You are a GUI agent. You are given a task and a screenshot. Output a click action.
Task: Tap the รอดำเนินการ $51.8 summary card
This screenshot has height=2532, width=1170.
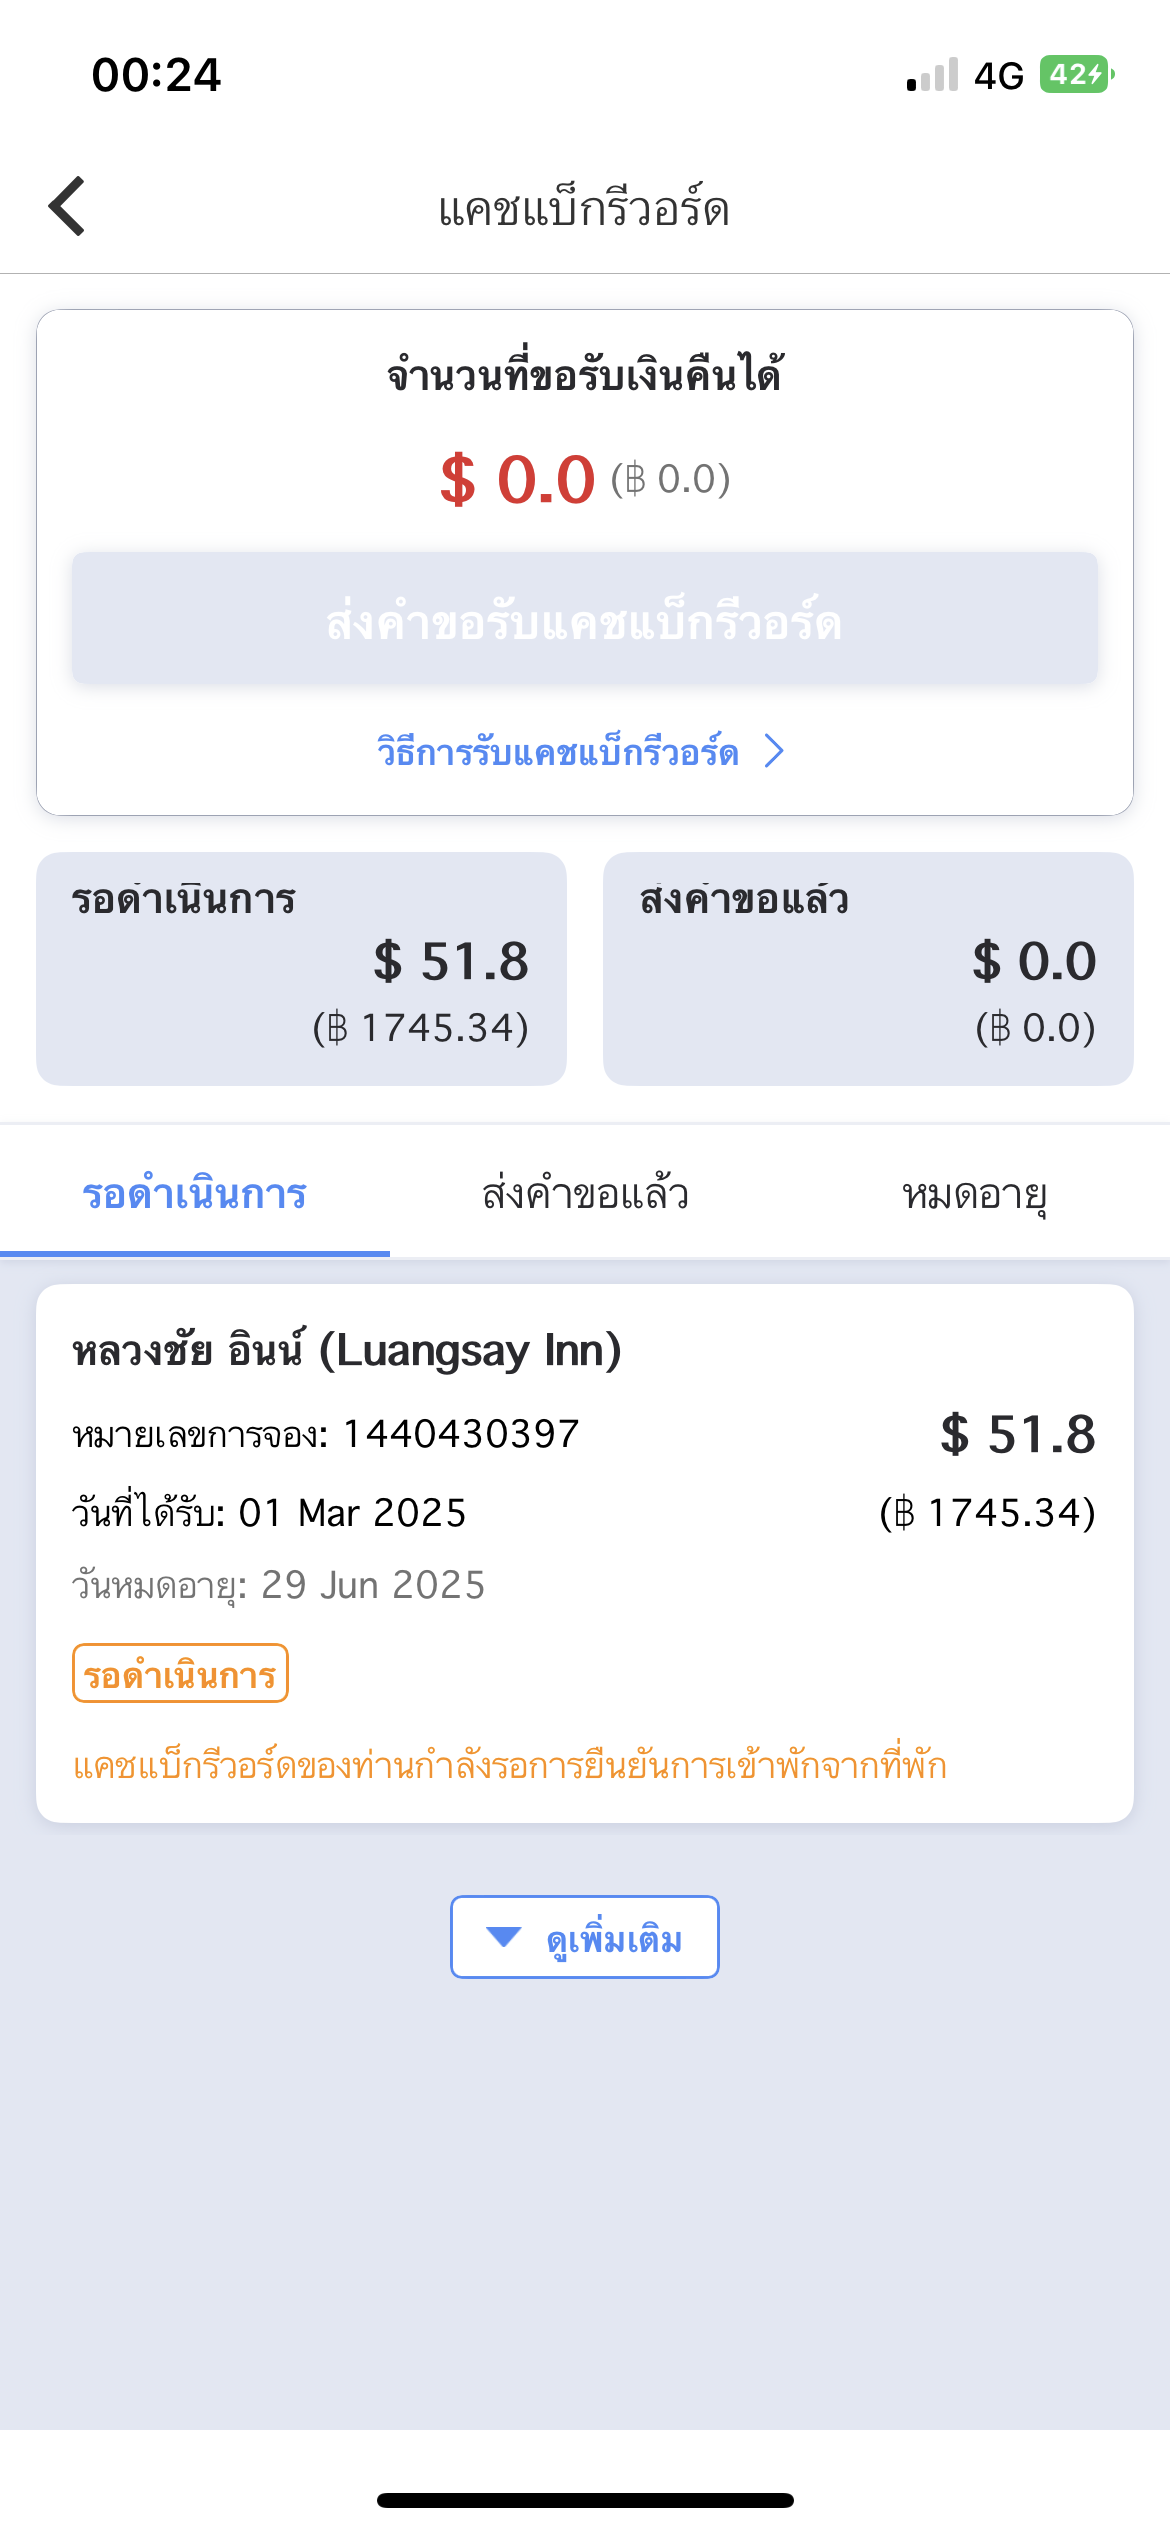coord(301,968)
